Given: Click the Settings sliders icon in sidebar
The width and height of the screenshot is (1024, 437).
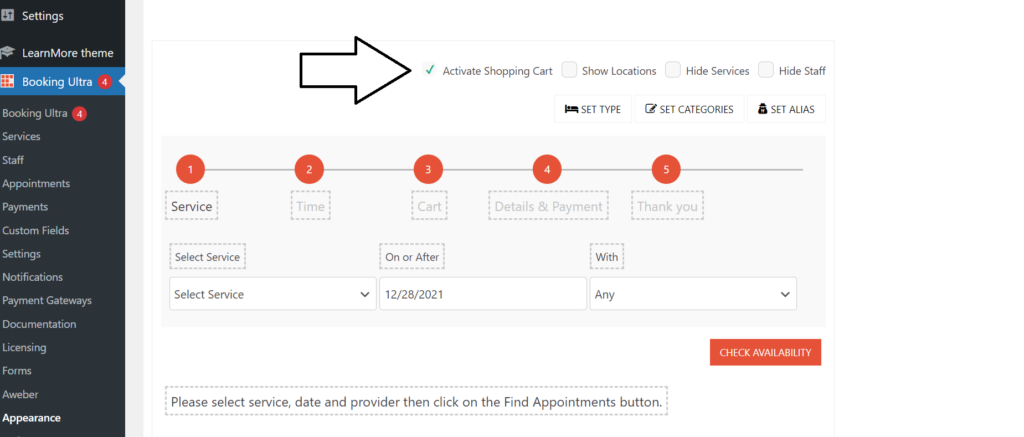Looking at the screenshot, I should coord(7,15).
